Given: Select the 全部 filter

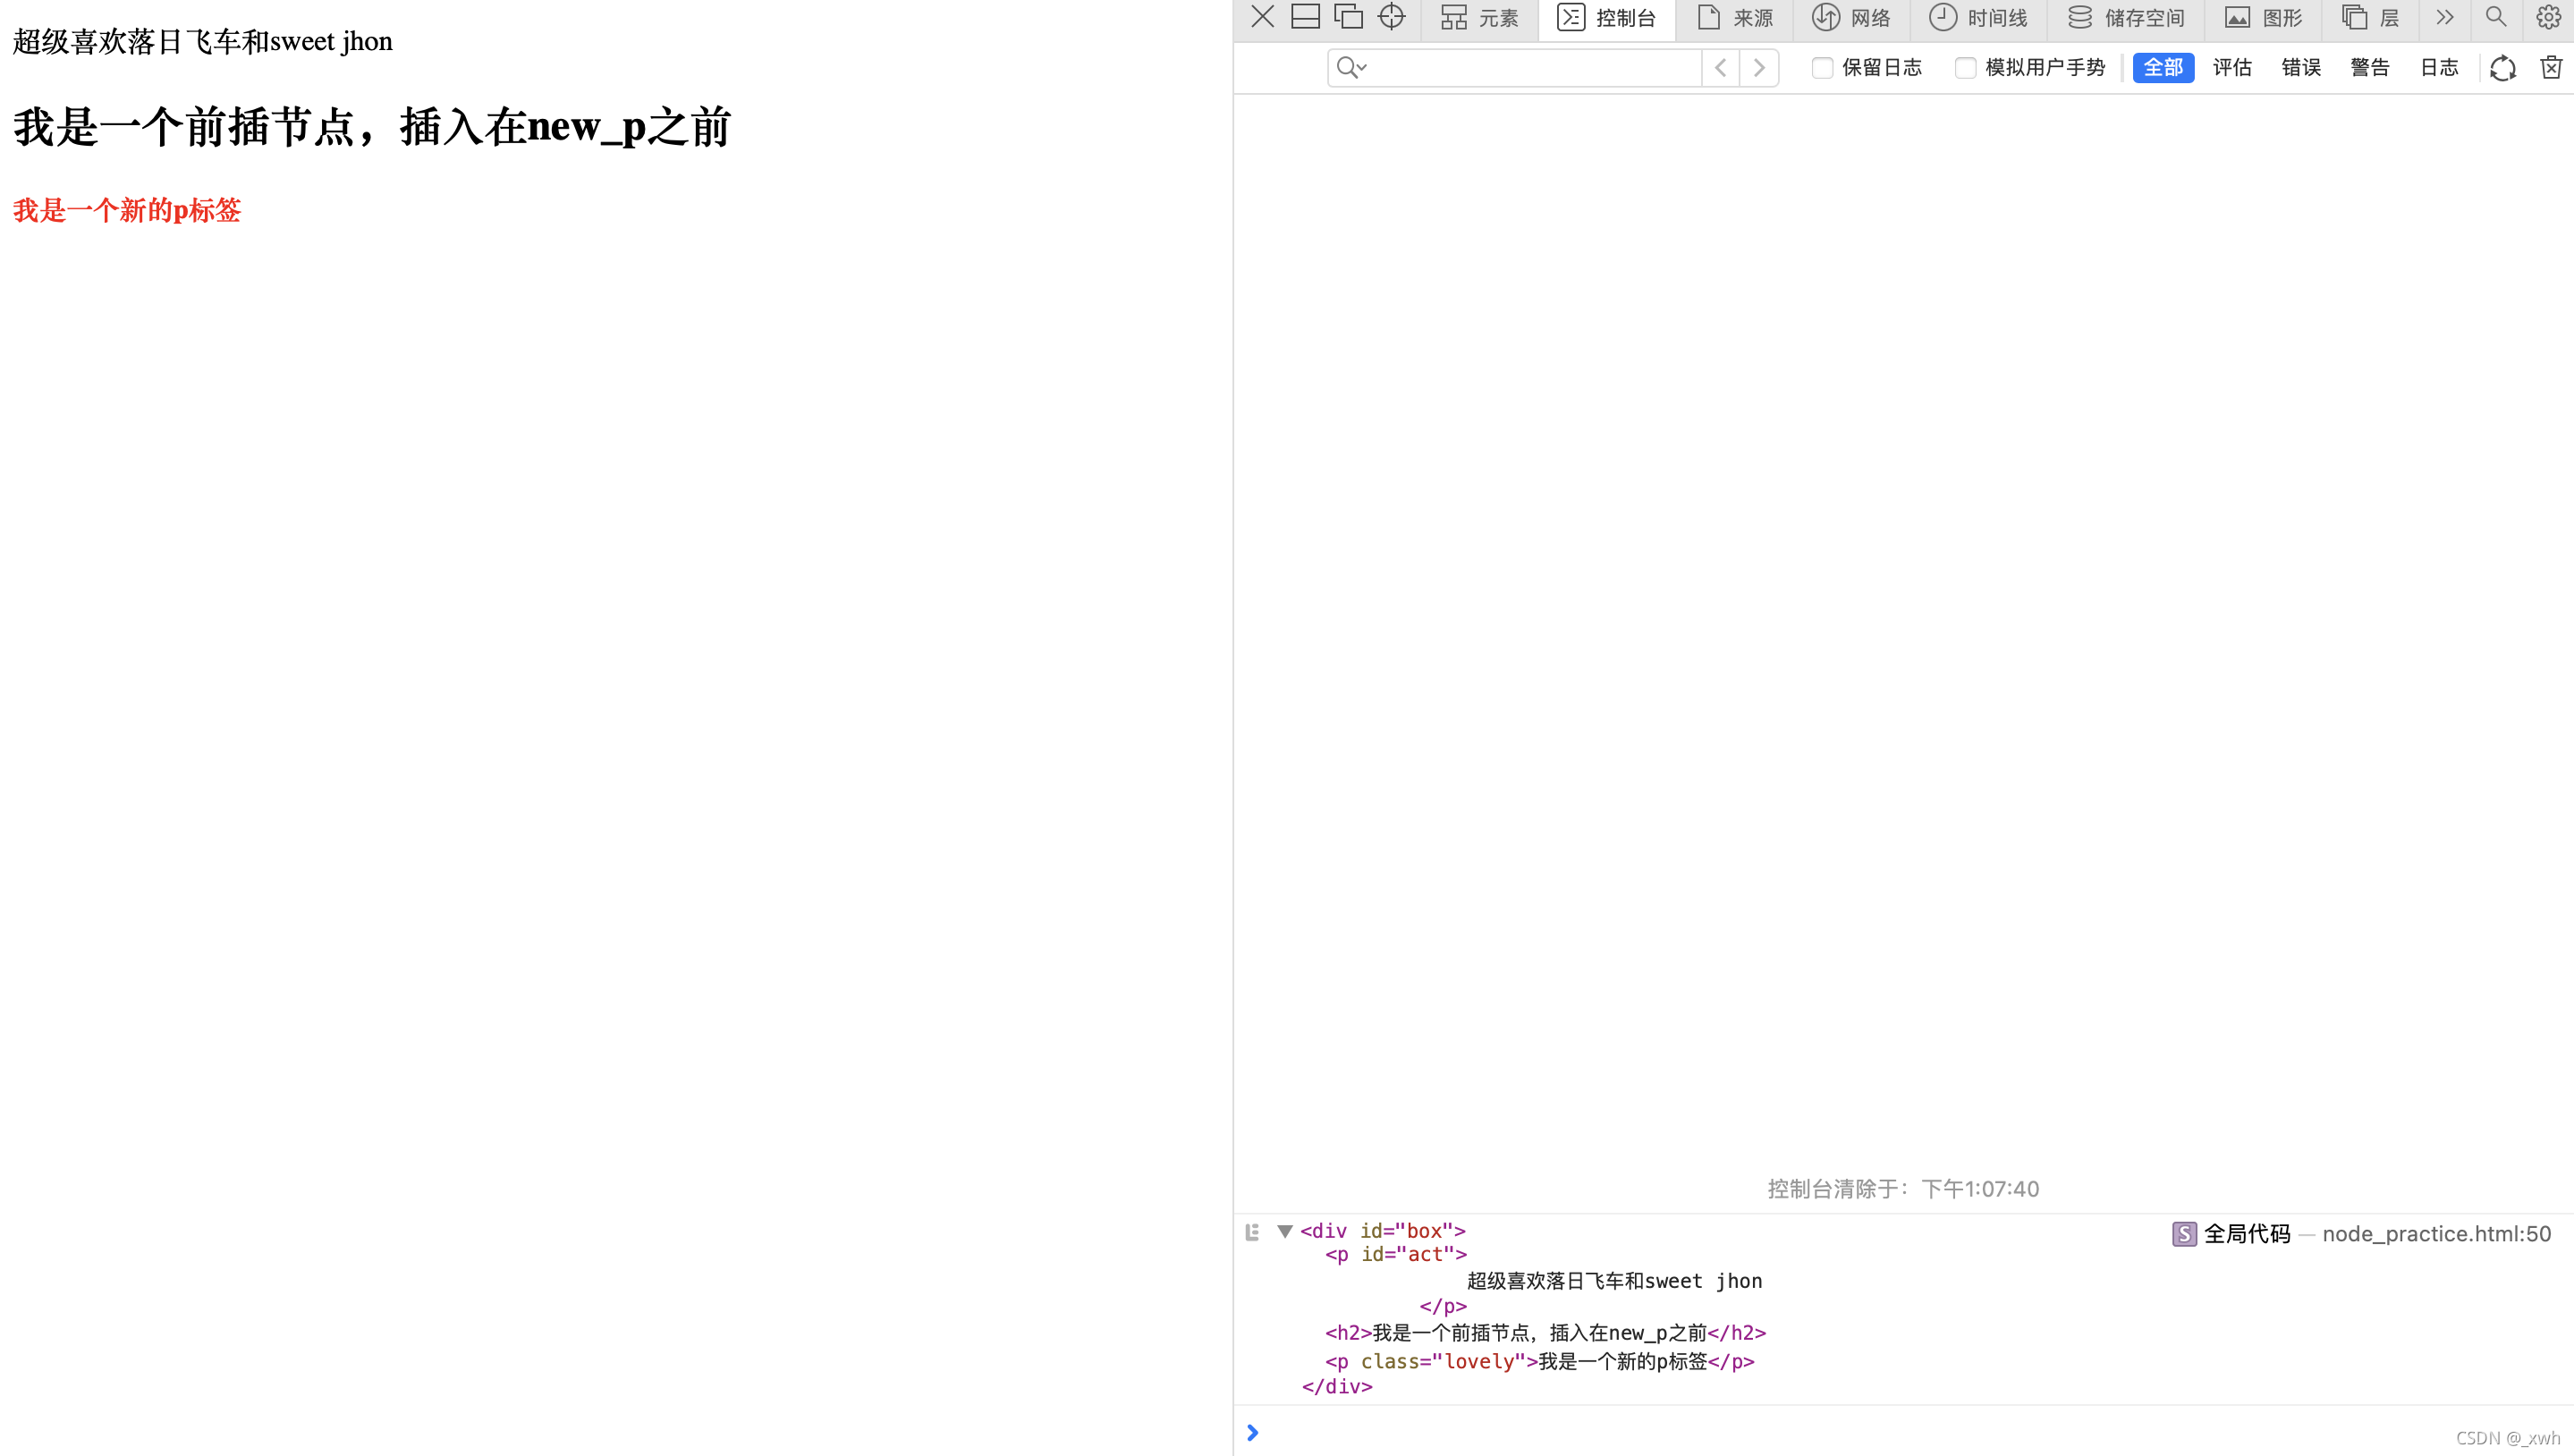Looking at the screenshot, I should 2163,67.
